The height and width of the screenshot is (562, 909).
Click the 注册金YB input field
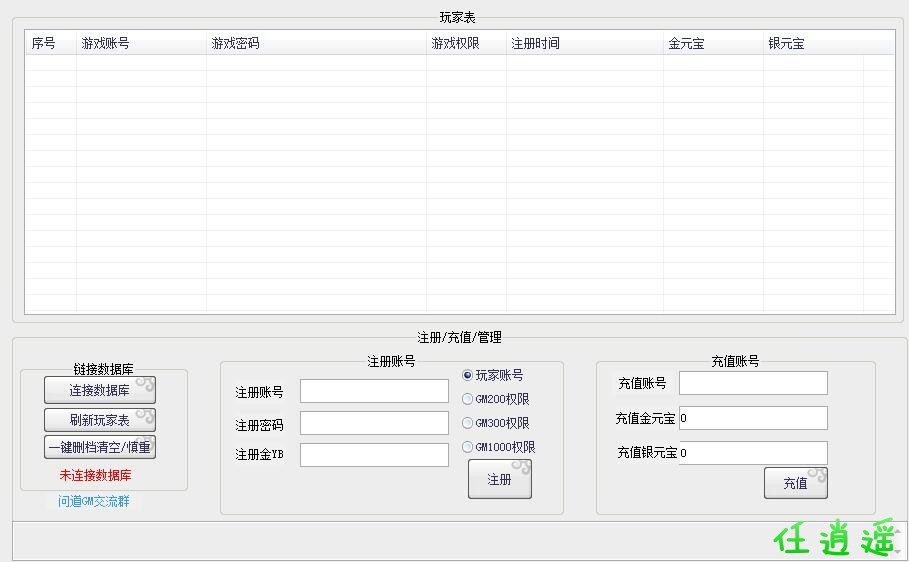click(x=374, y=455)
